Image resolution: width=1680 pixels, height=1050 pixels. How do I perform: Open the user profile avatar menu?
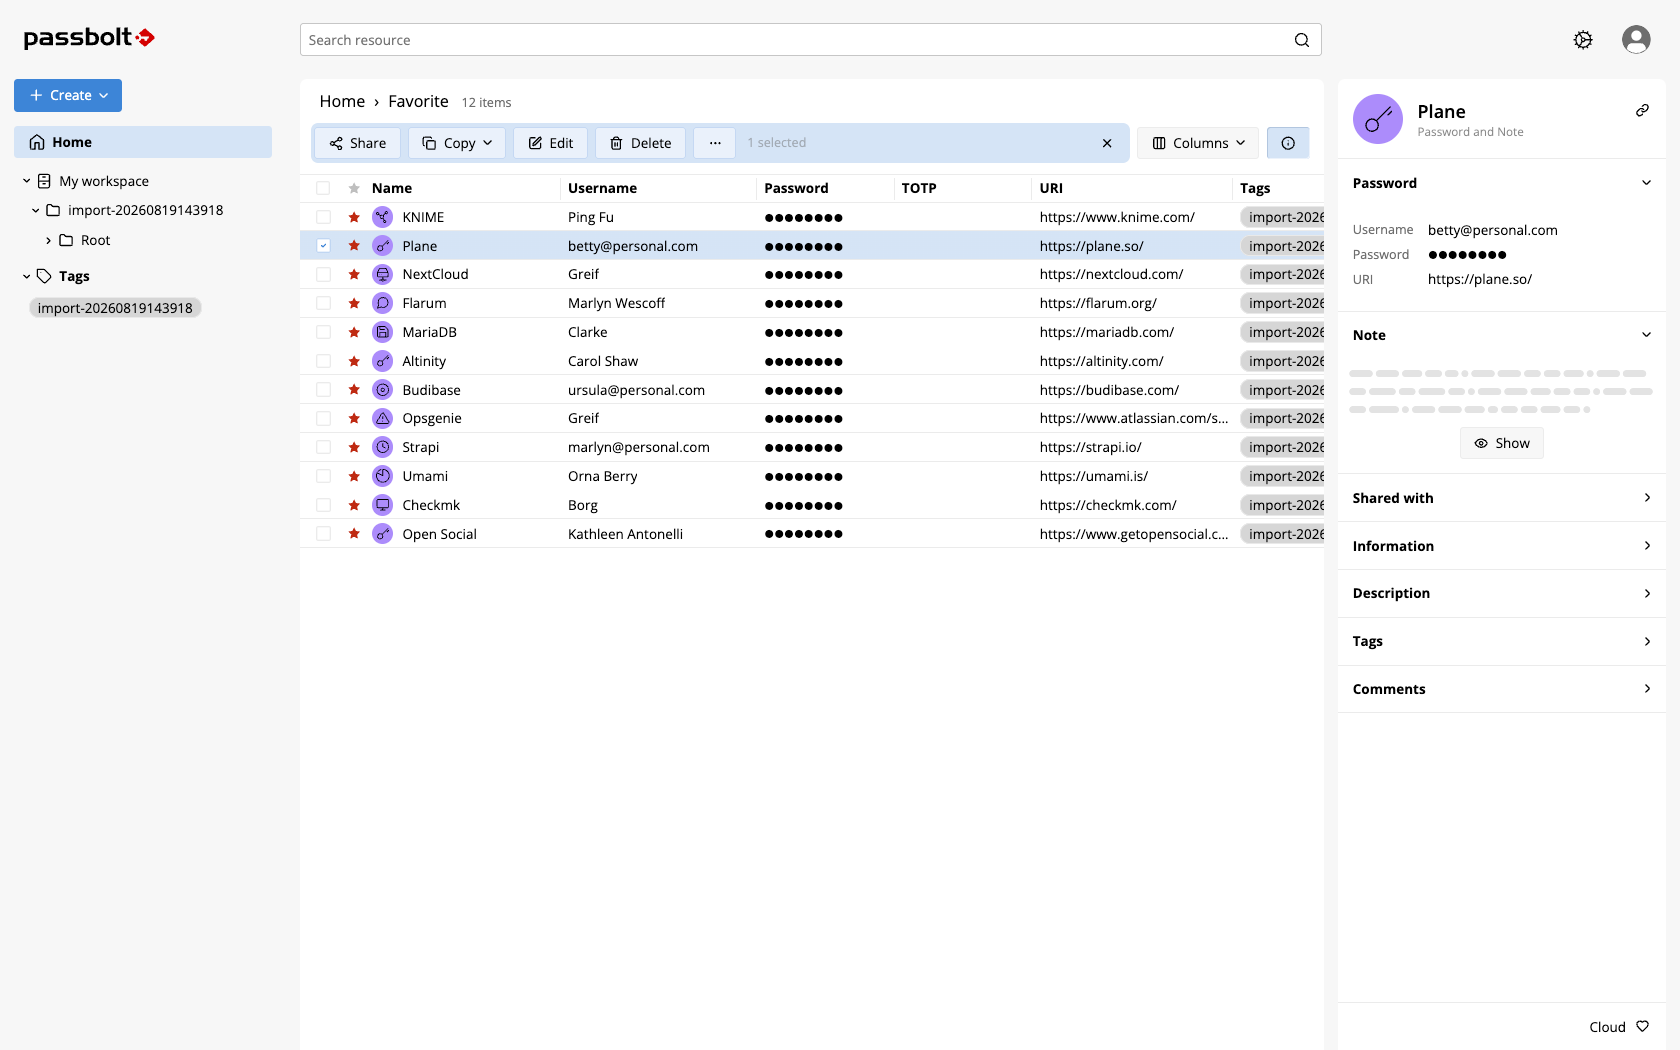coord(1636,40)
